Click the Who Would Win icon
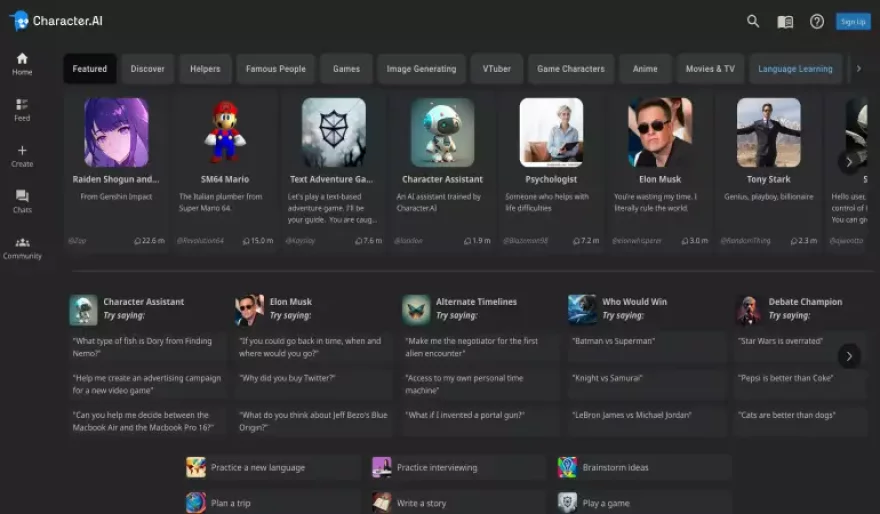Viewport: 880px width, 514px height. tap(582, 310)
